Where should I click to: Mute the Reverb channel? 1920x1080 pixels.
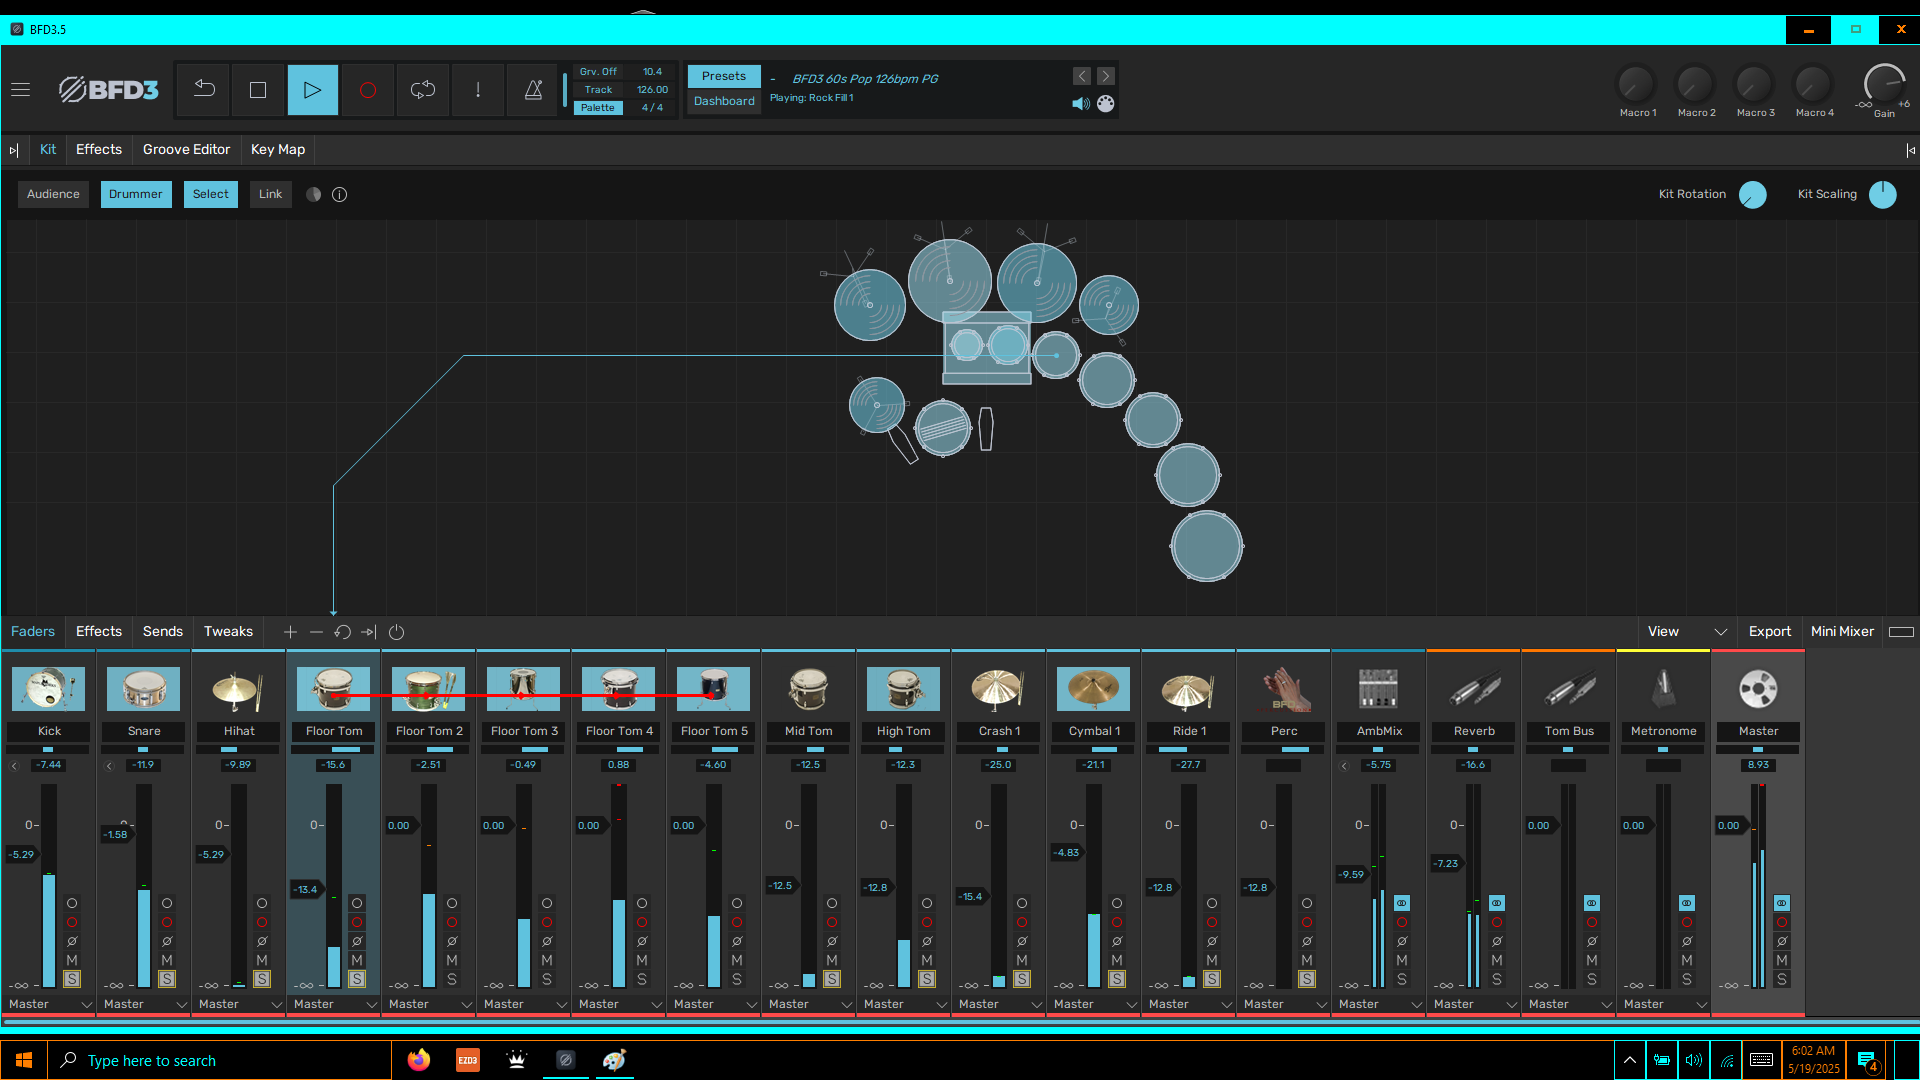[1497, 960]
